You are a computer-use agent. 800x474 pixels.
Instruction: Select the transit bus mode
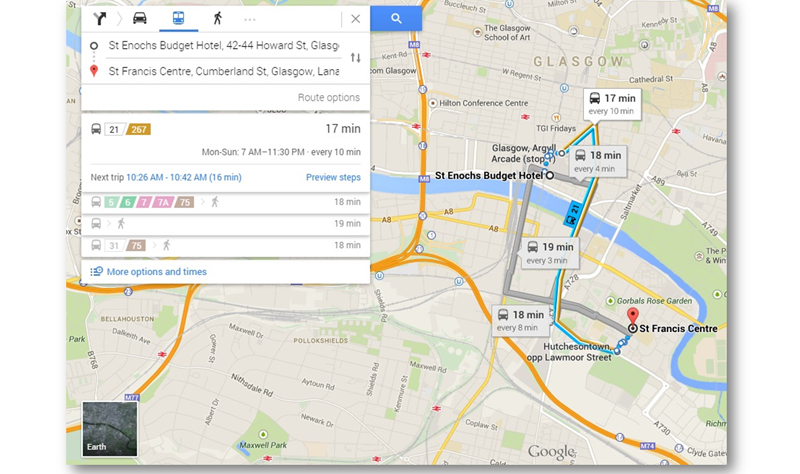click(x=178, y=18)
